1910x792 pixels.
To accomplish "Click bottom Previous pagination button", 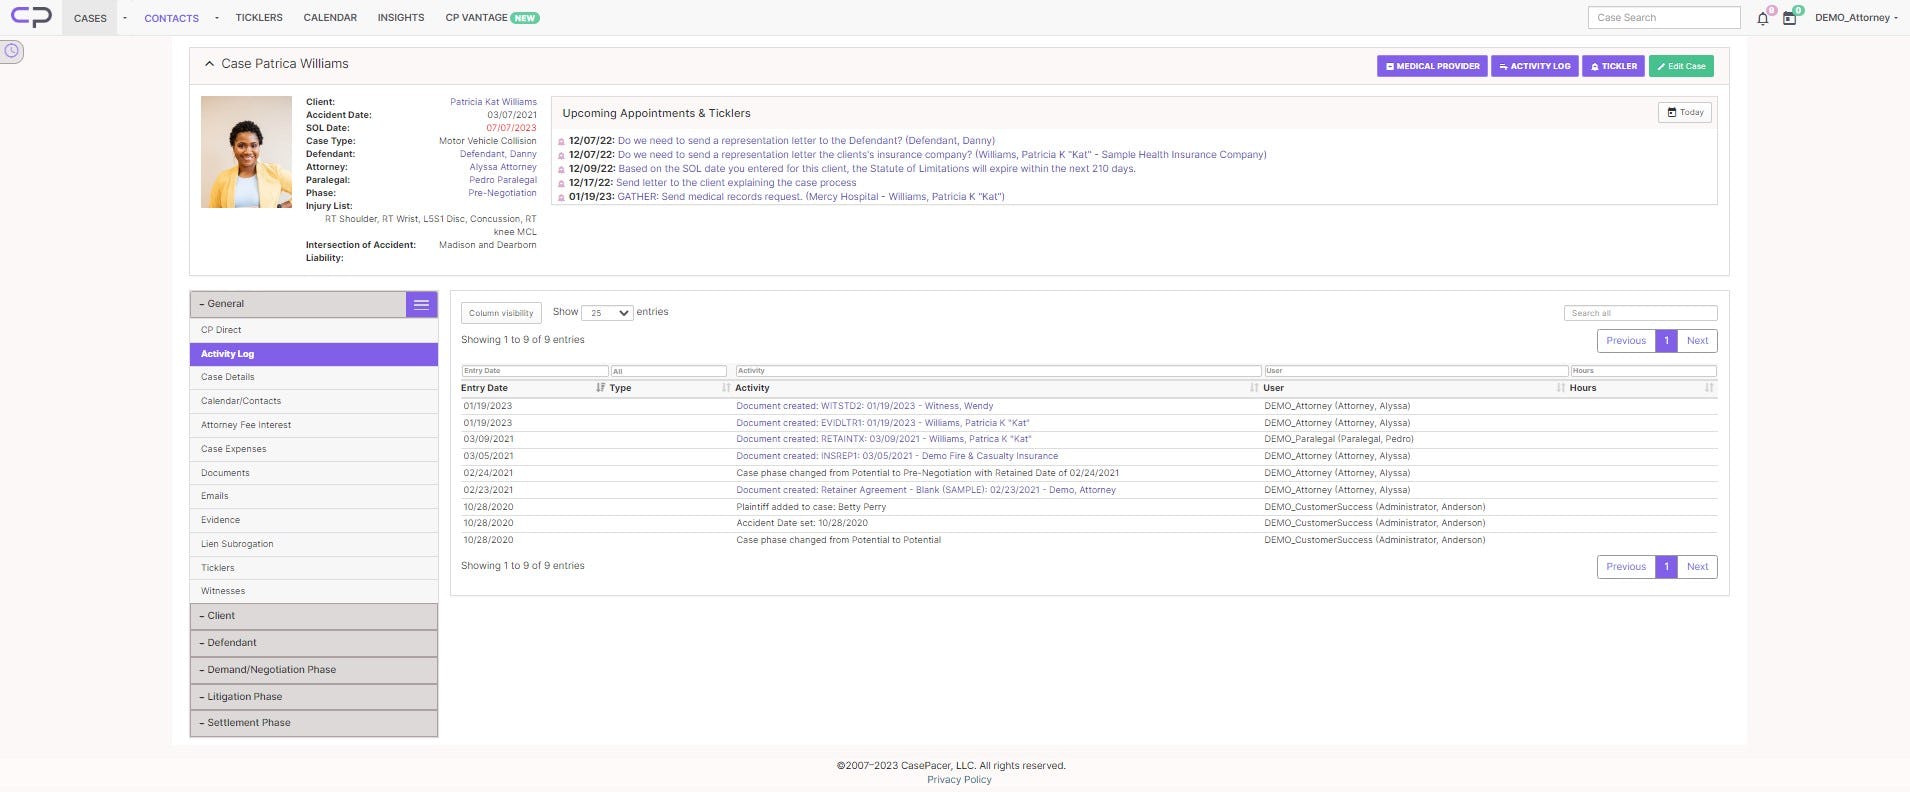I will click(1626, 567).
